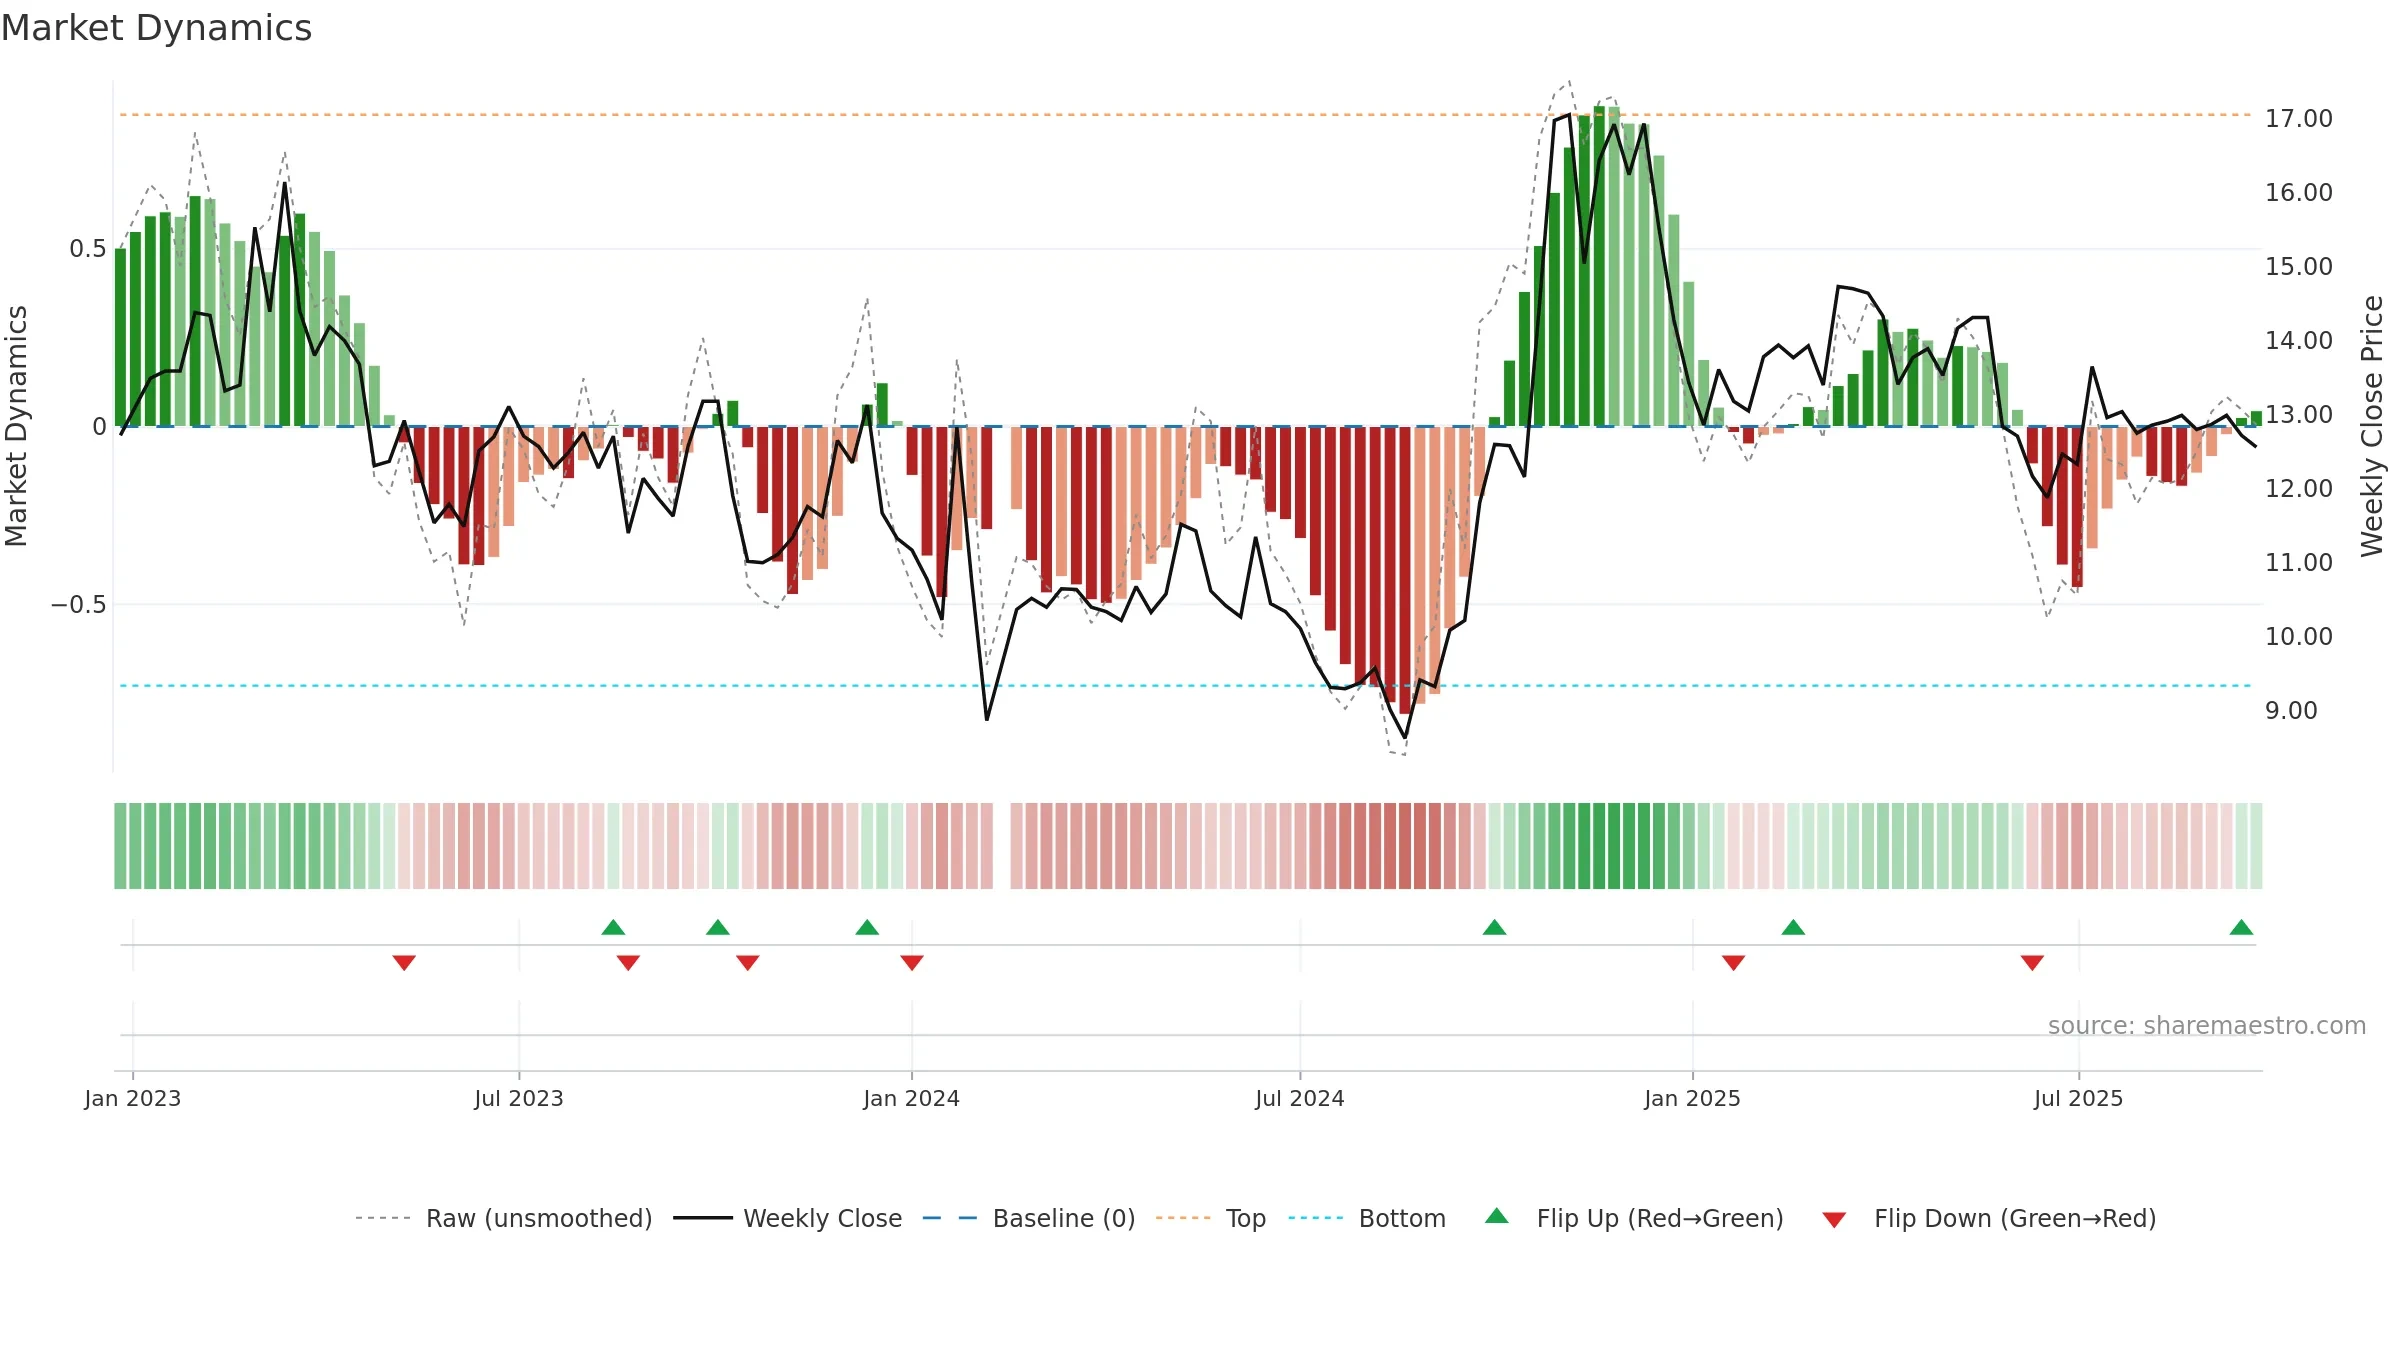Screen dimensions: 2400x1350
Task: Click the Jul 2024 x-axis label
Action: click(x=1300, y=1098)
